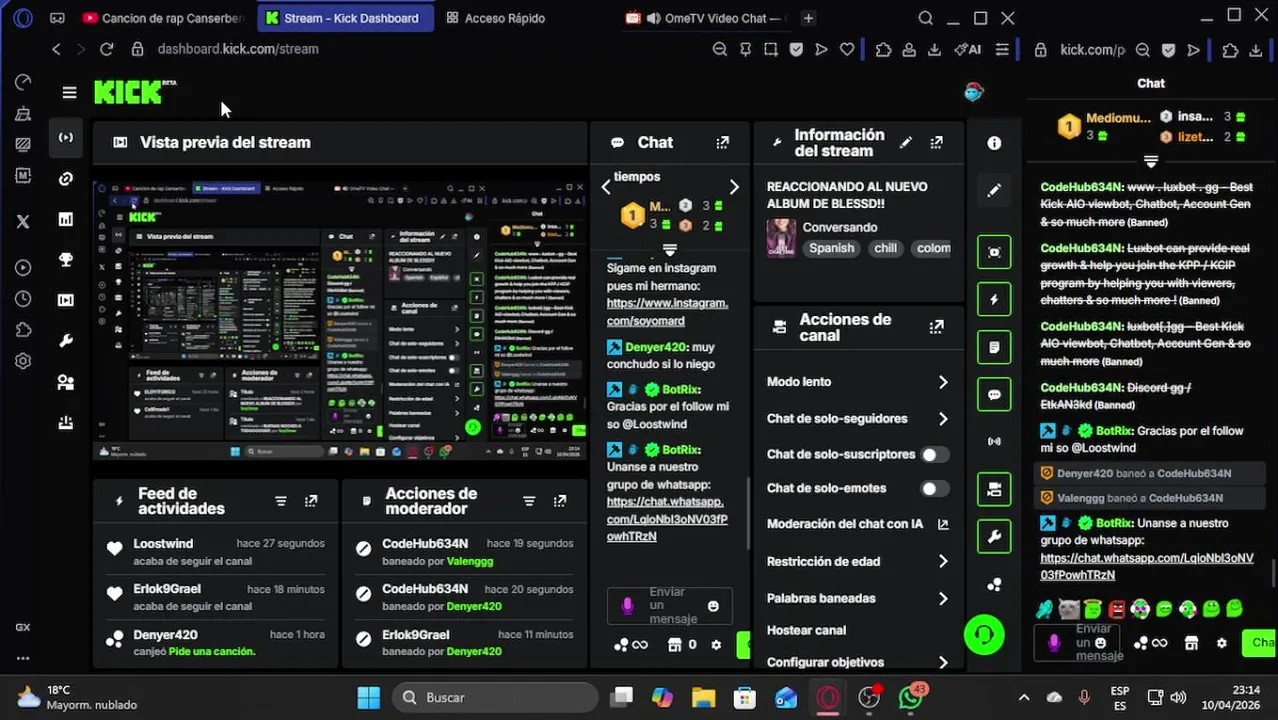Expand Chat de solo-seguidores options
Viewport: 1278px width, 720px height.
(x=943, y=419)
